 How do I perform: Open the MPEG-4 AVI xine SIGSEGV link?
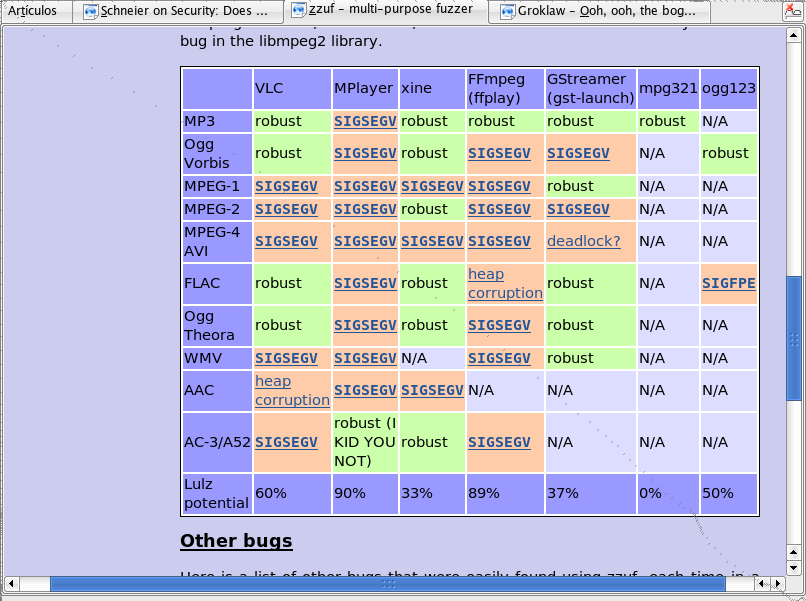point(432,241)
